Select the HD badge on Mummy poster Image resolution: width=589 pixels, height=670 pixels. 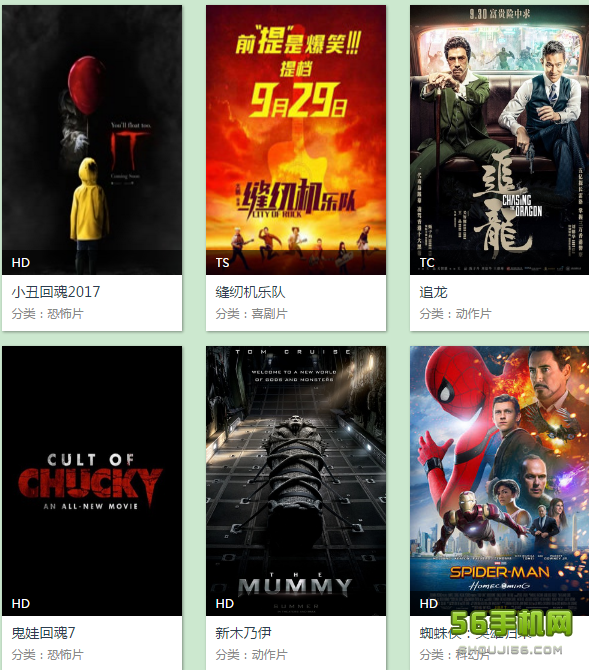click(224, 603)
